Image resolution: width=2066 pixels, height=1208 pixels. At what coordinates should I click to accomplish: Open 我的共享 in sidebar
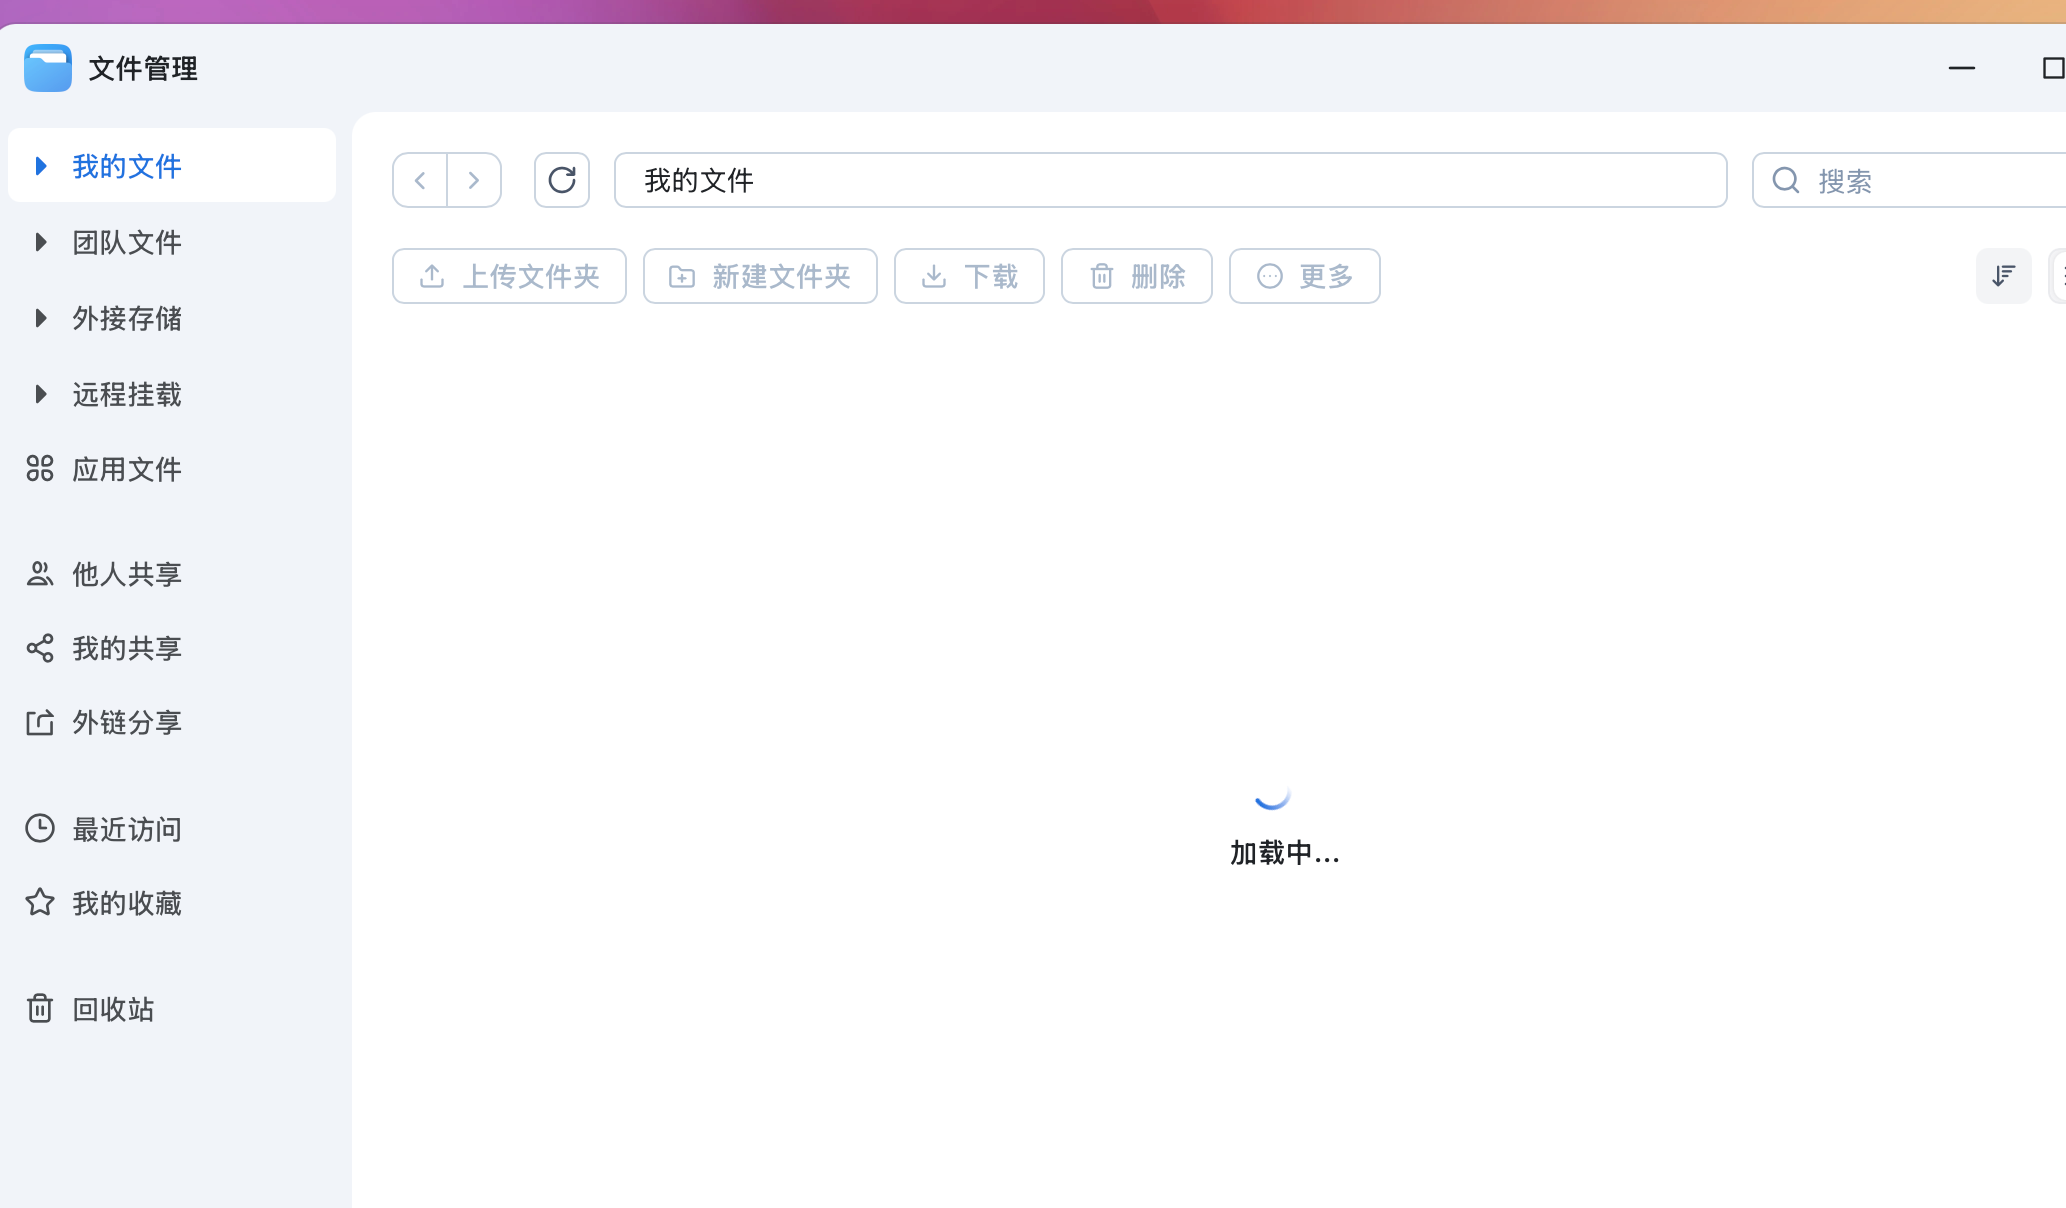(x=126, y=648)
